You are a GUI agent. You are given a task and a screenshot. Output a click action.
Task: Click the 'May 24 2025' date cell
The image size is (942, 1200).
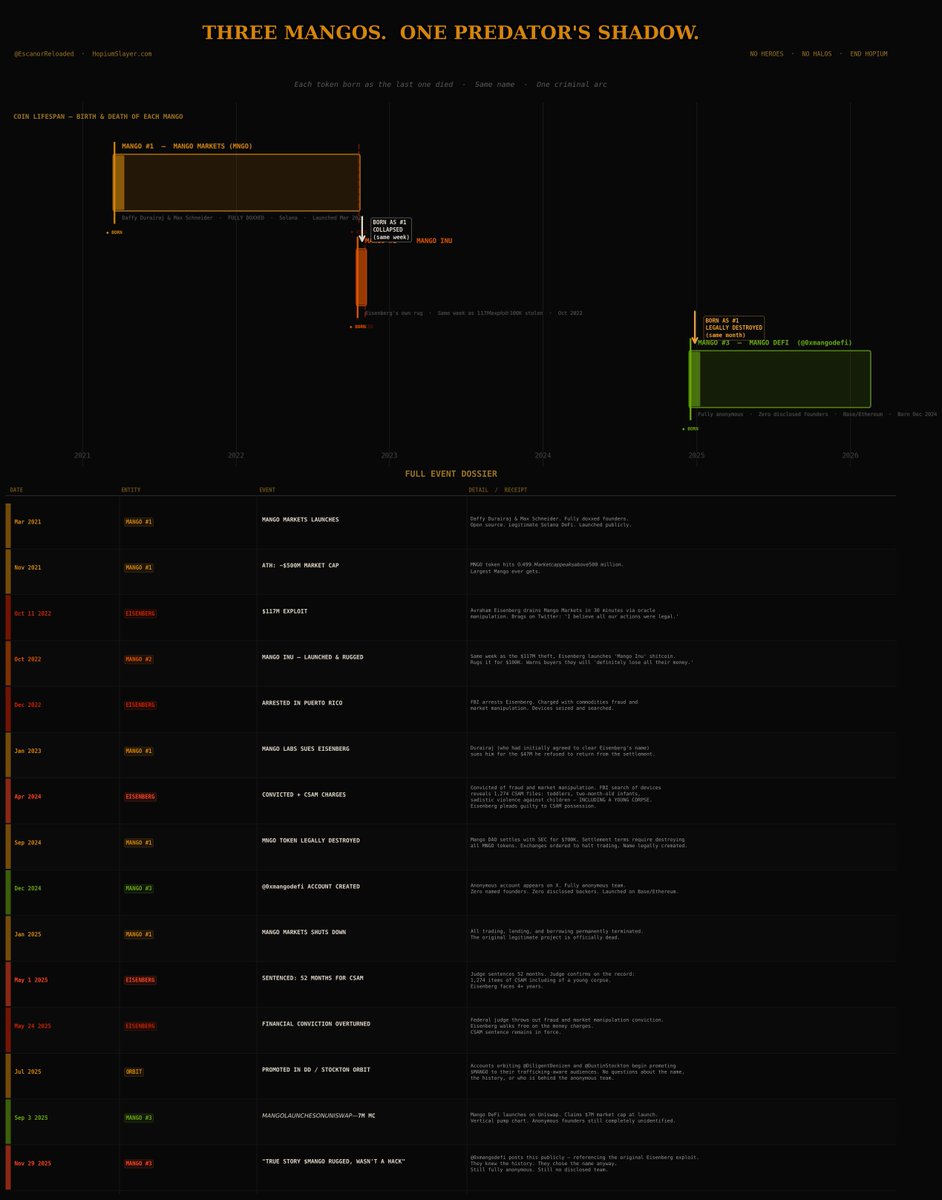coord(32,1027)
